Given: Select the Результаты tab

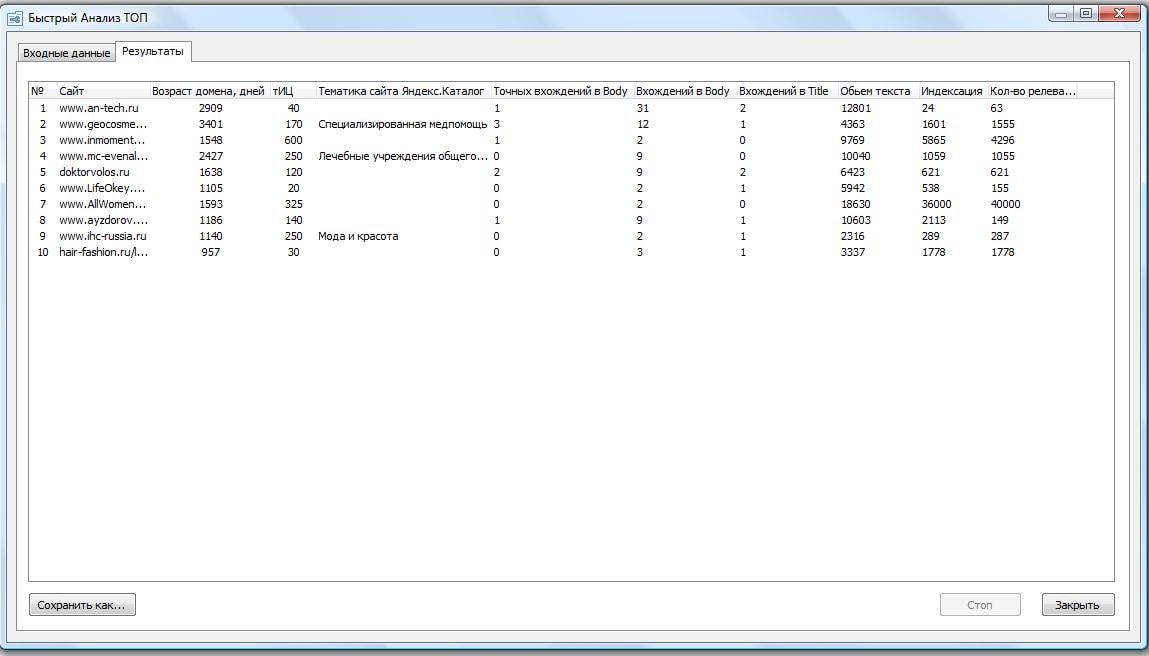Looking at the screenshot, I should coord(153,51).
